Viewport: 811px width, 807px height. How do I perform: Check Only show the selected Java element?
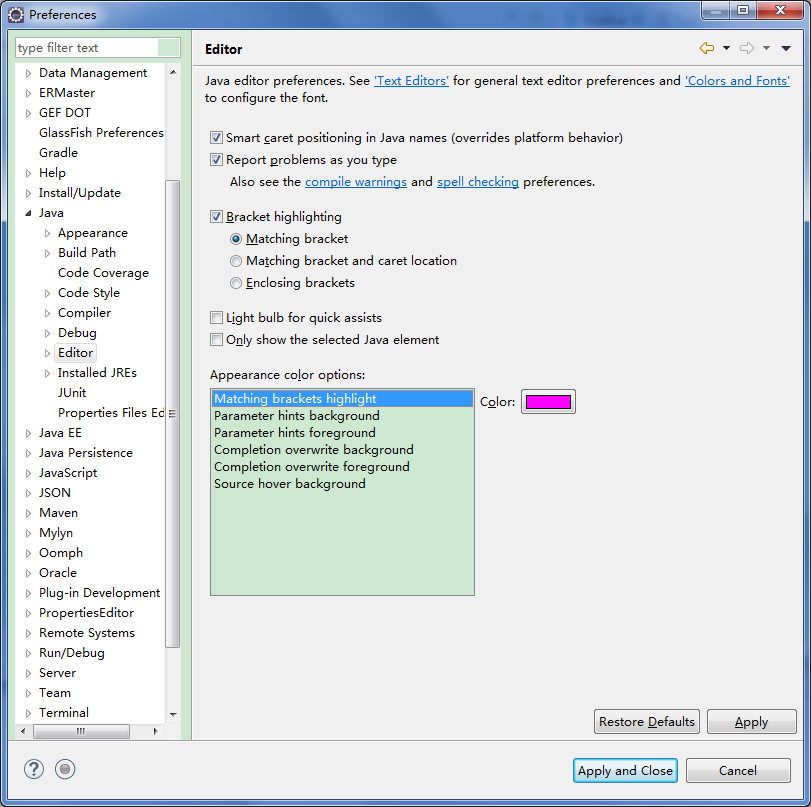(216, 340)
